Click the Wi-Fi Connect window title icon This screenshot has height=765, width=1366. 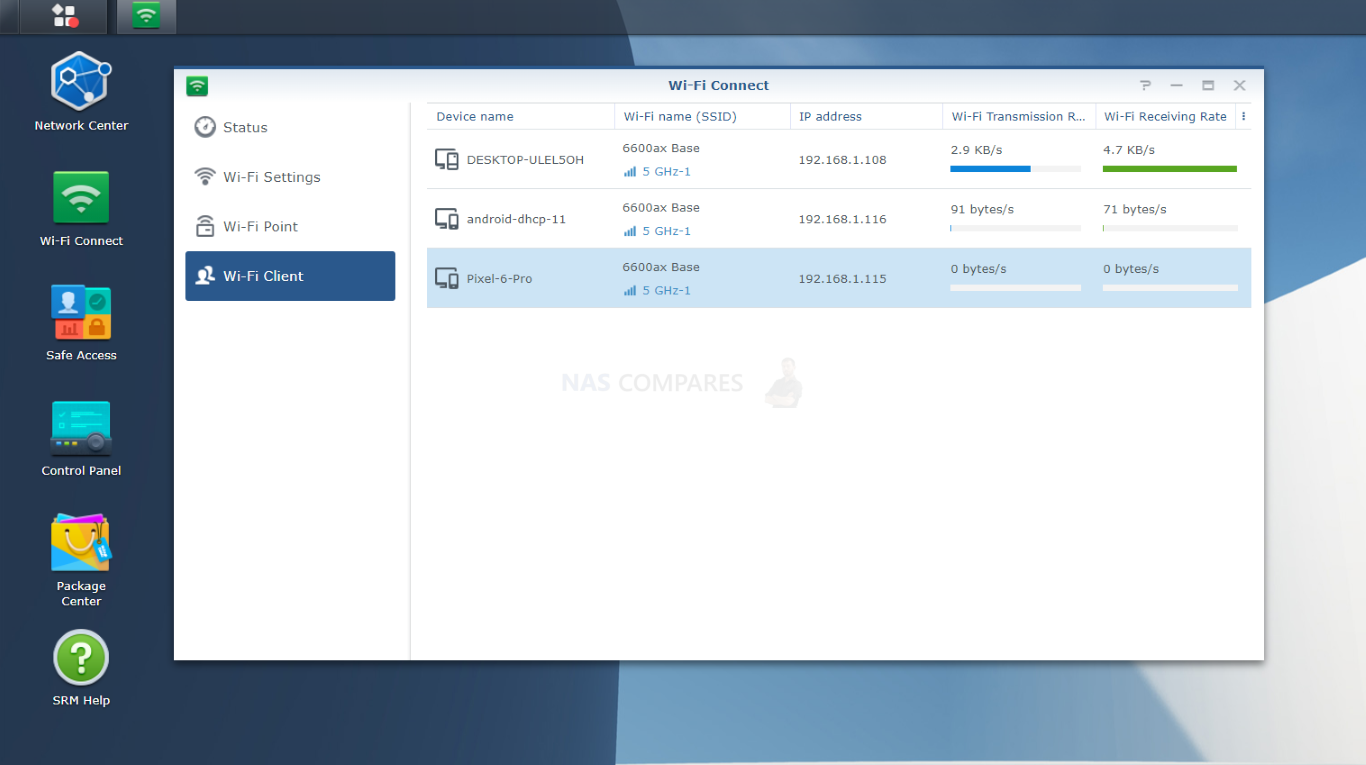pyautogui.click(x=197, y=86)
